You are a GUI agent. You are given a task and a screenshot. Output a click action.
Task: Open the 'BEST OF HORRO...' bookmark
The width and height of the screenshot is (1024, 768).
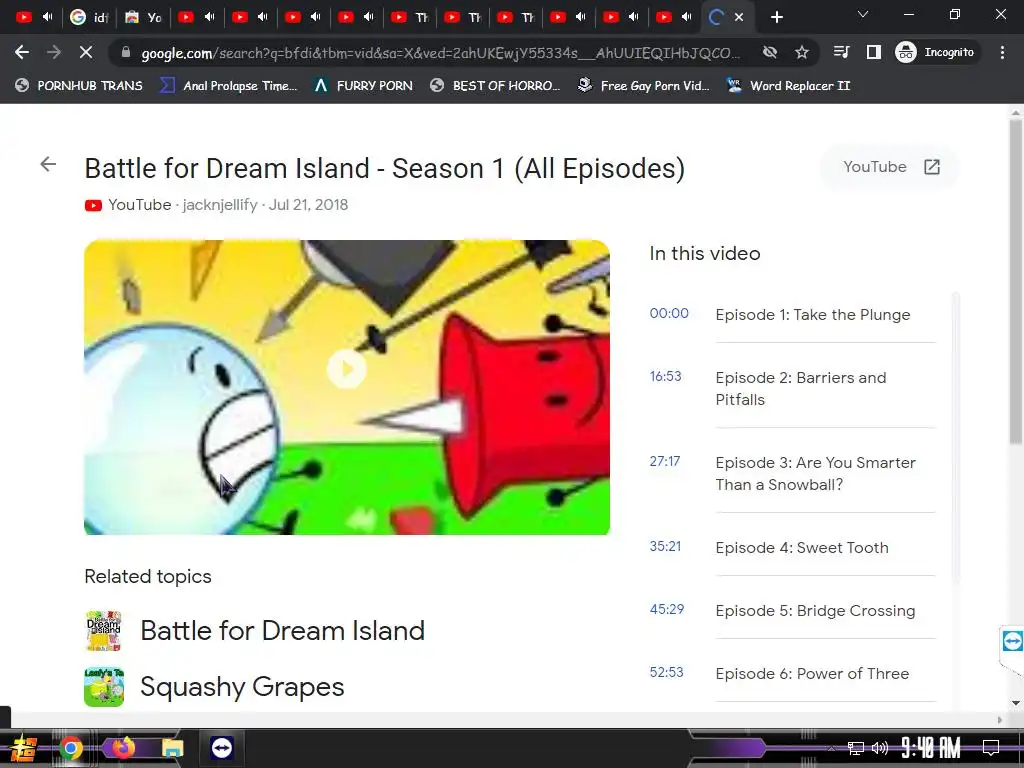pyautogui.click(x=494, y=86)
